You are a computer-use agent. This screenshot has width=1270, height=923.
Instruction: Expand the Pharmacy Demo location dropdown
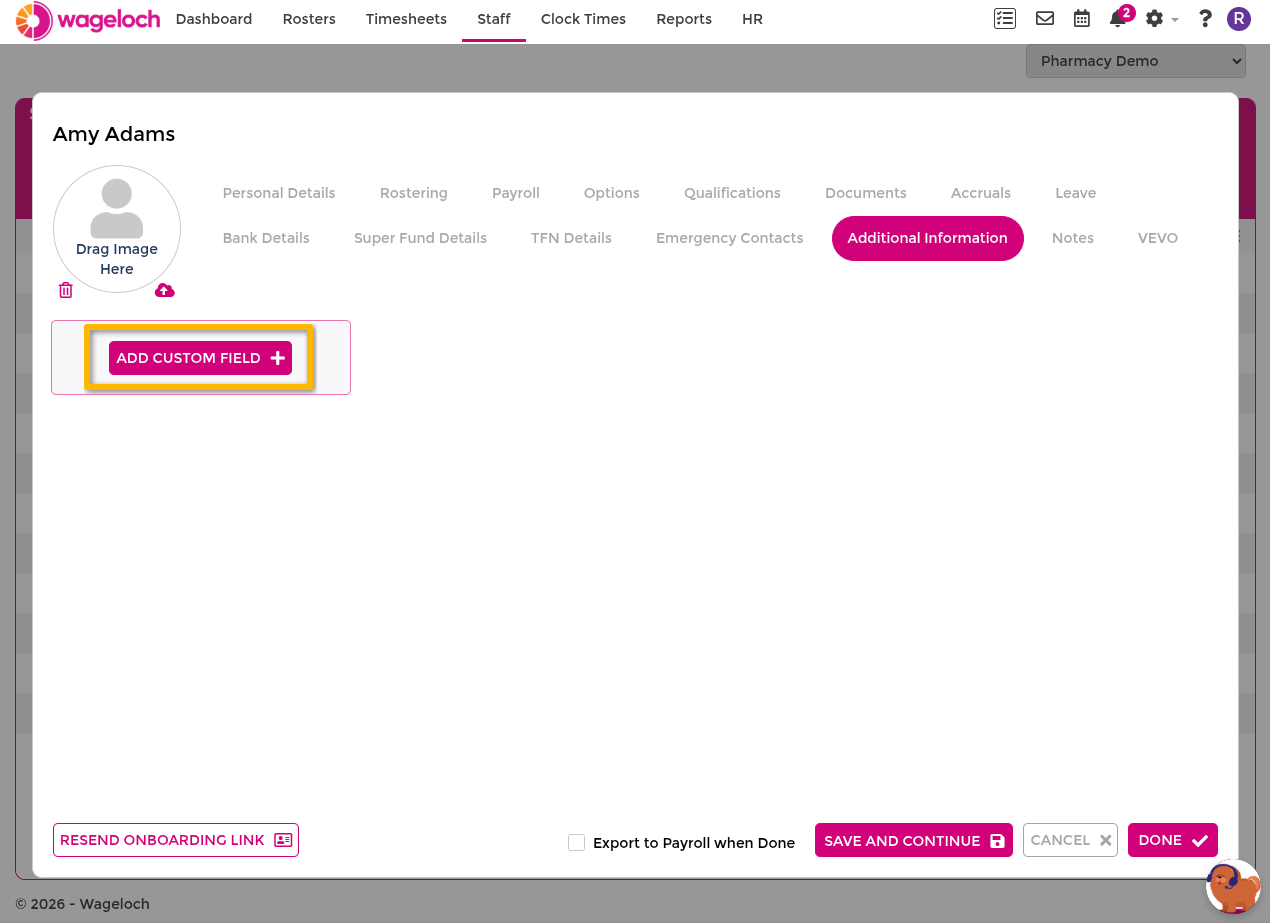[x=1135, y=61]
